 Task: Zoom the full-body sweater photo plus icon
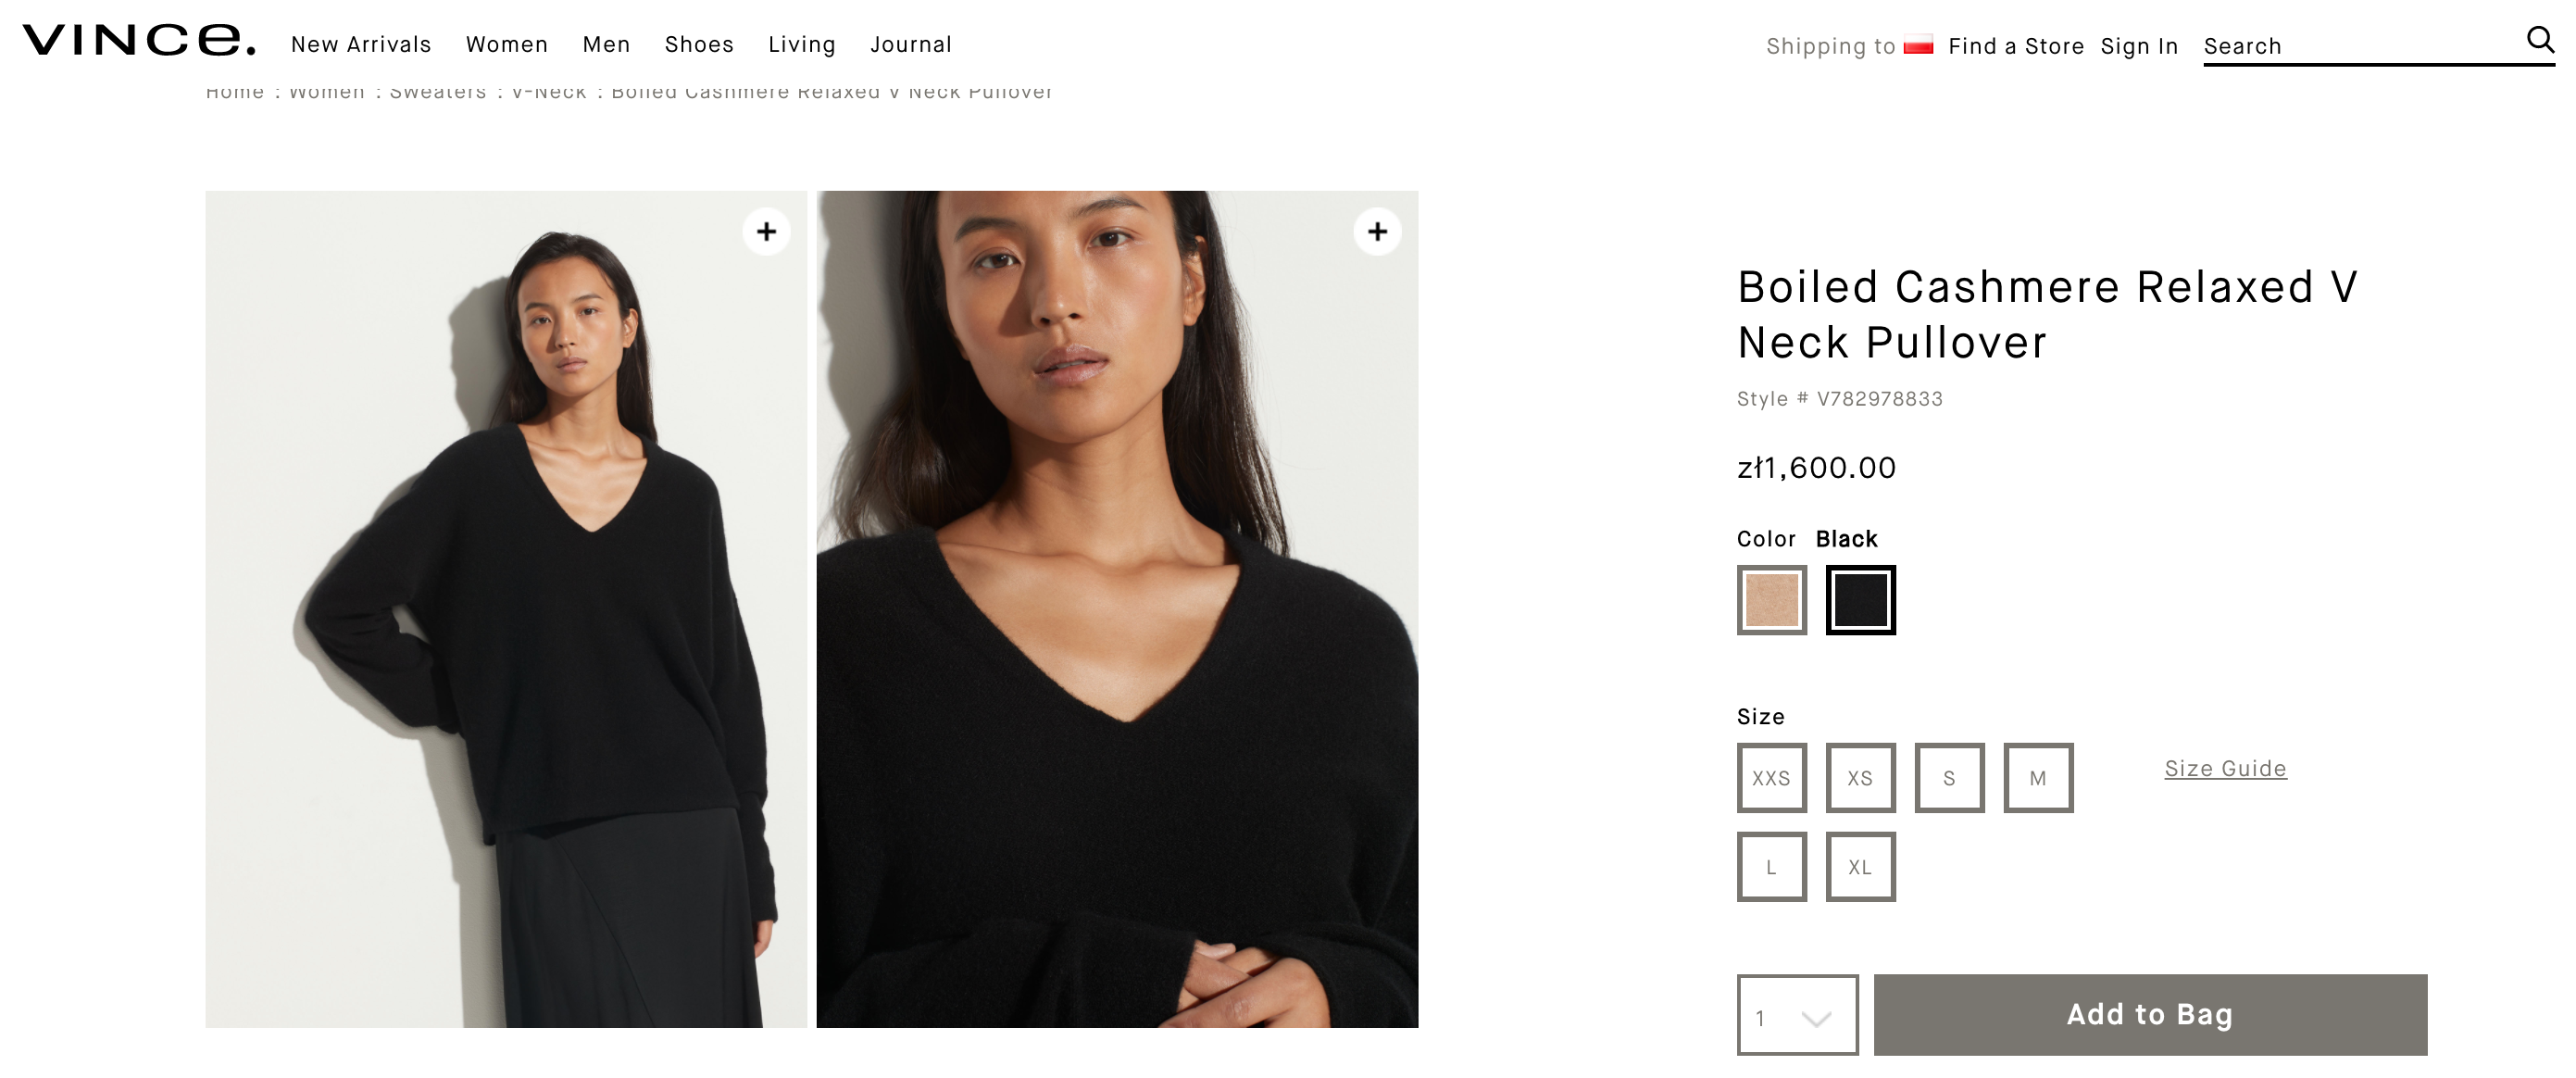(766, 232)
